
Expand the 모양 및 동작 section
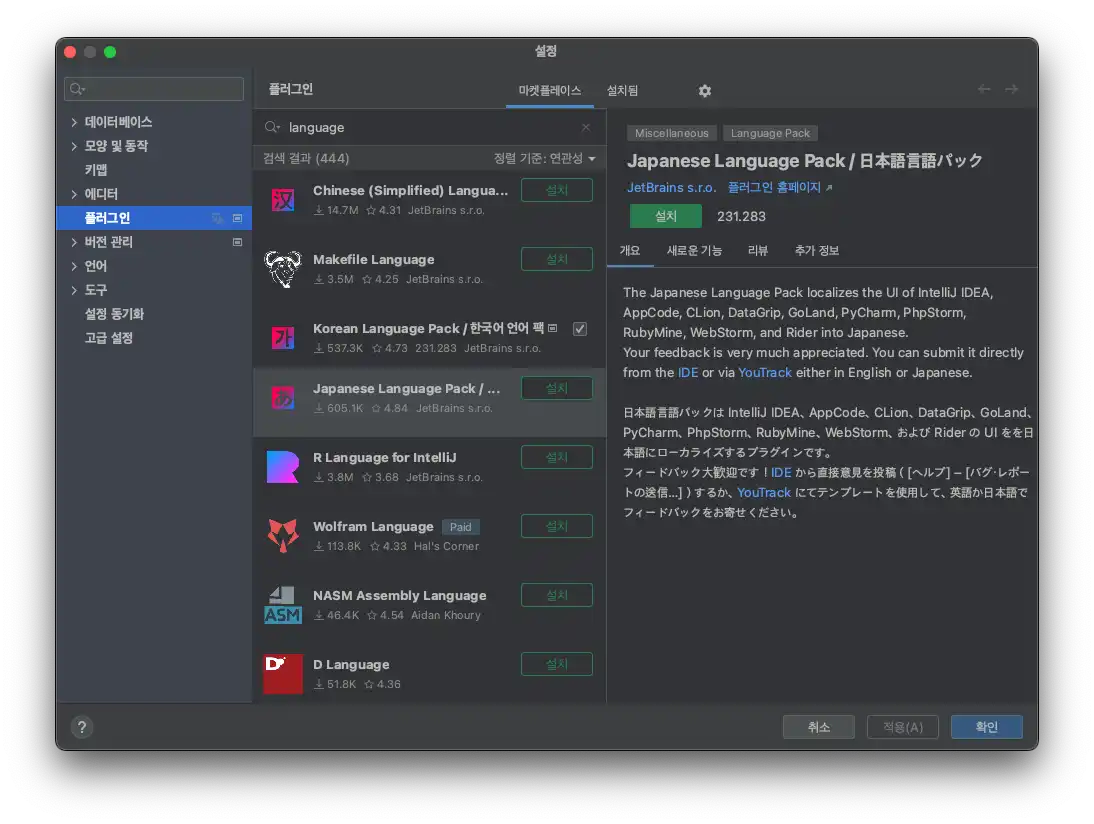tap(74, 146)
